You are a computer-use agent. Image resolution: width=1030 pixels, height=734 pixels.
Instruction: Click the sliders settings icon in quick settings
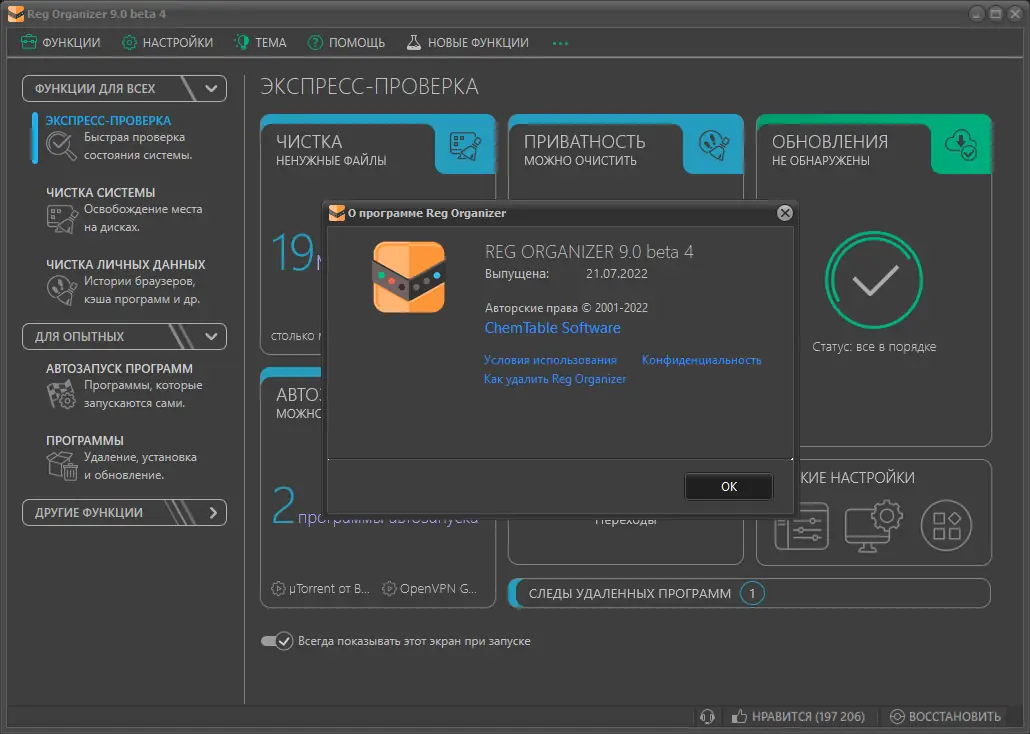click(x=801, y=526)
